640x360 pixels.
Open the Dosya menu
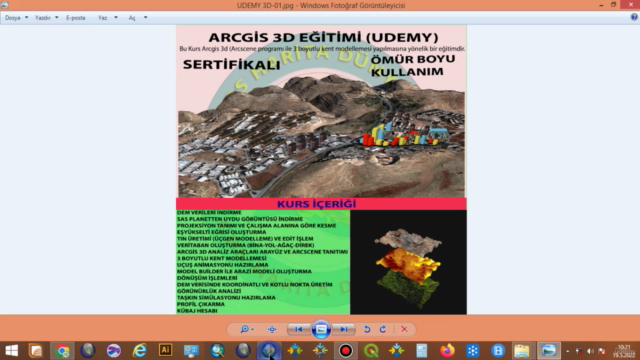pos(16,18)
